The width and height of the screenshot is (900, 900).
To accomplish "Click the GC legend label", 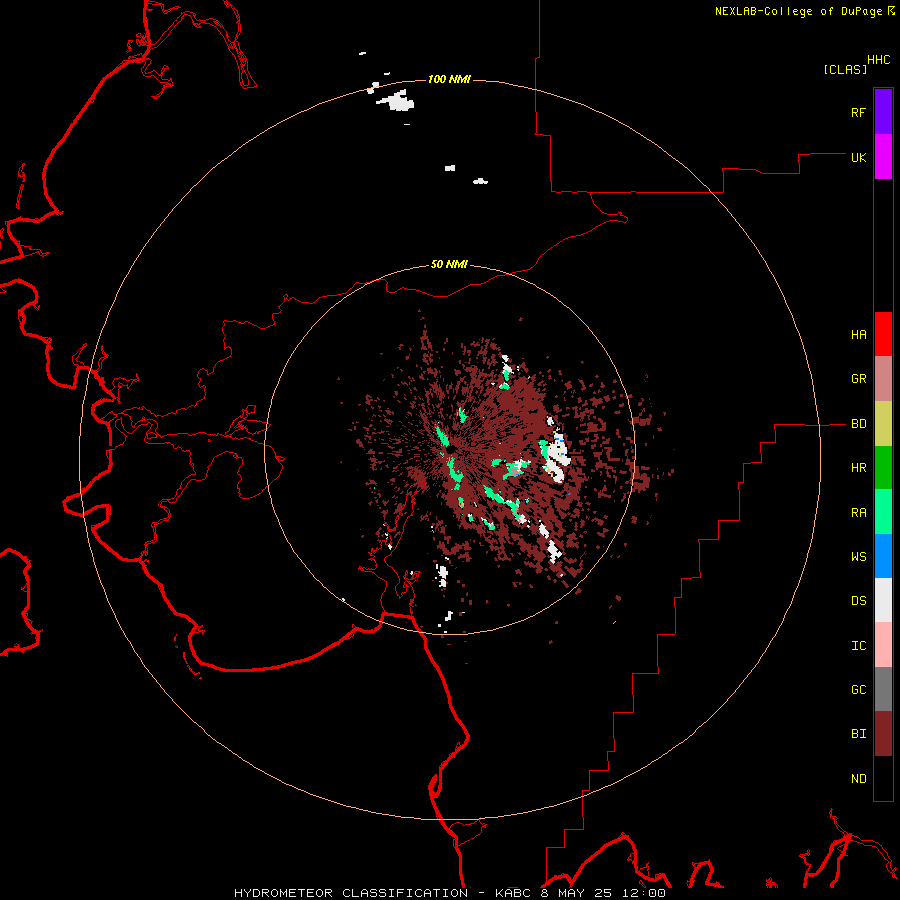I will tap(858, 690).
